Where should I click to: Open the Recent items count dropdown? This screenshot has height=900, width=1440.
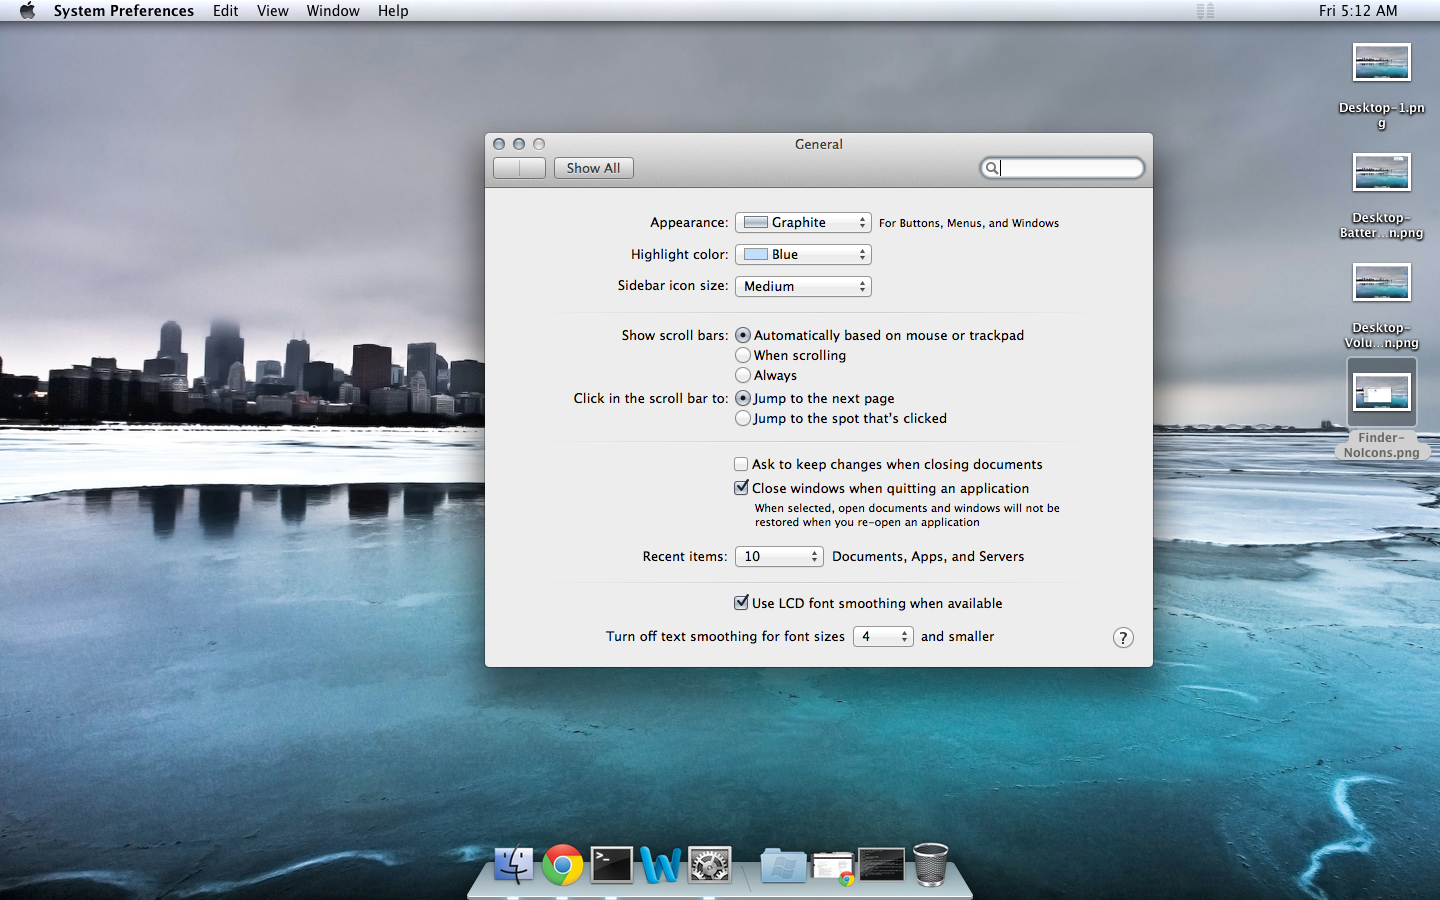tap(779, 556)
